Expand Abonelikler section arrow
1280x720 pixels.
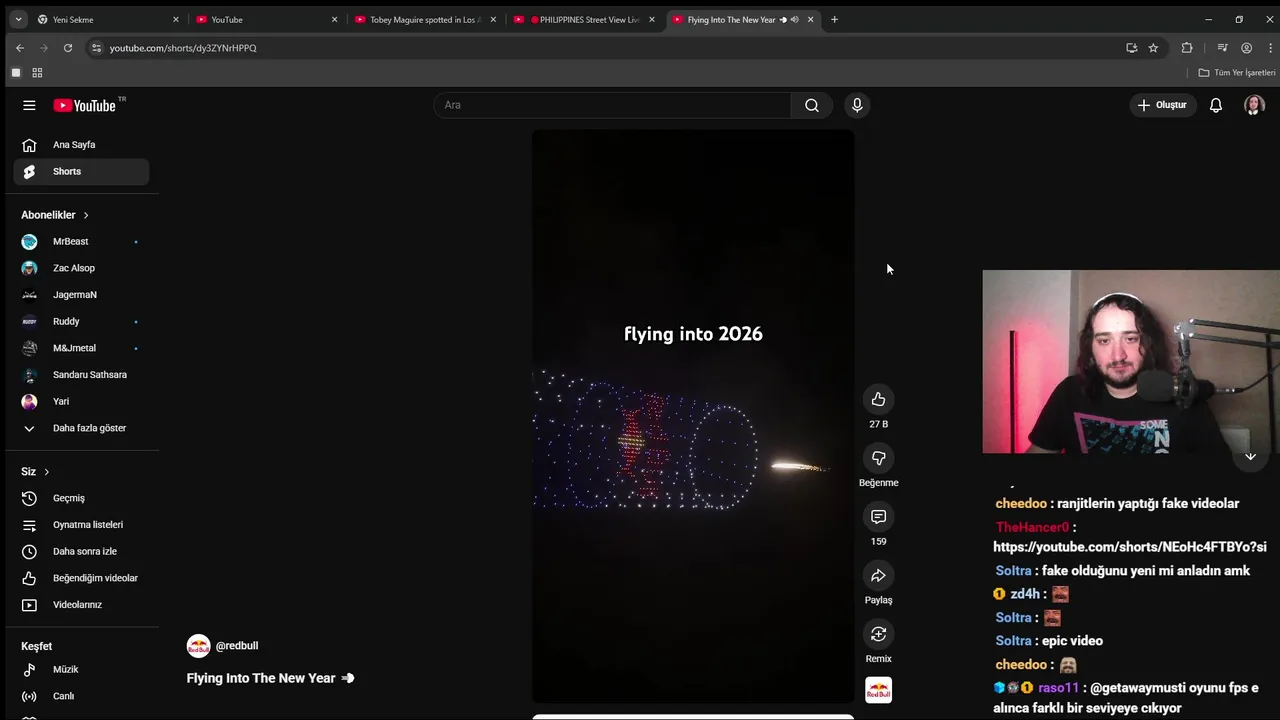86,215
